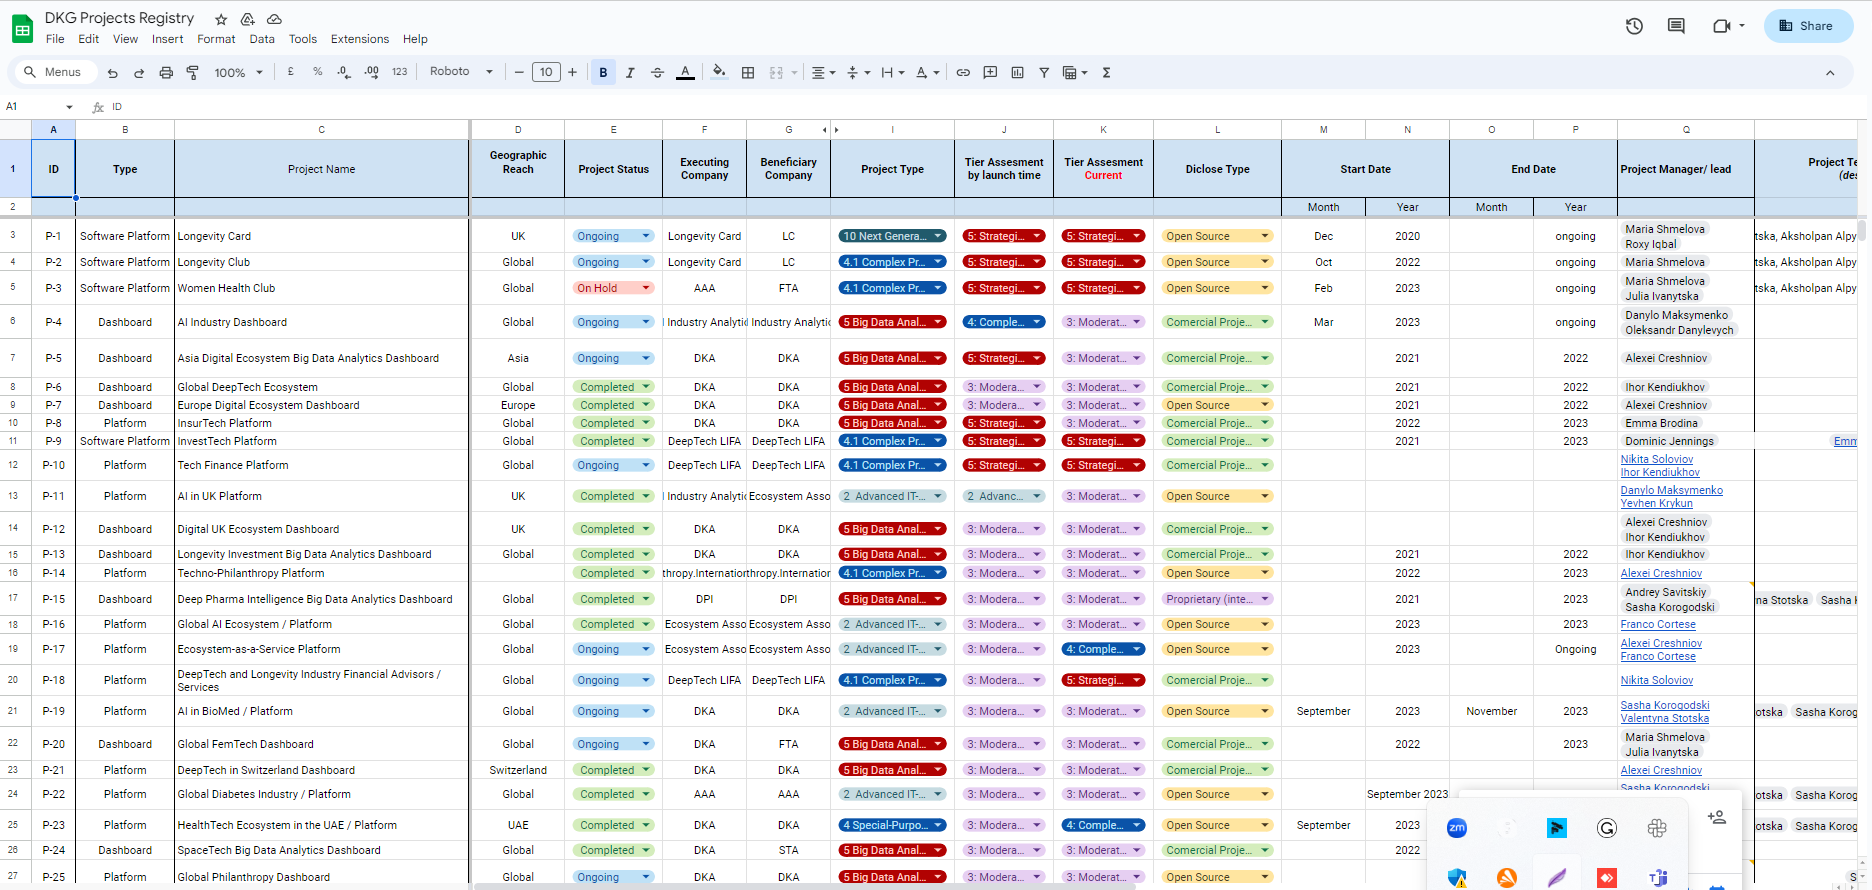Create a filter with the funnel icon
The width and height of the screenshot is (1872, 890).
1044,73
